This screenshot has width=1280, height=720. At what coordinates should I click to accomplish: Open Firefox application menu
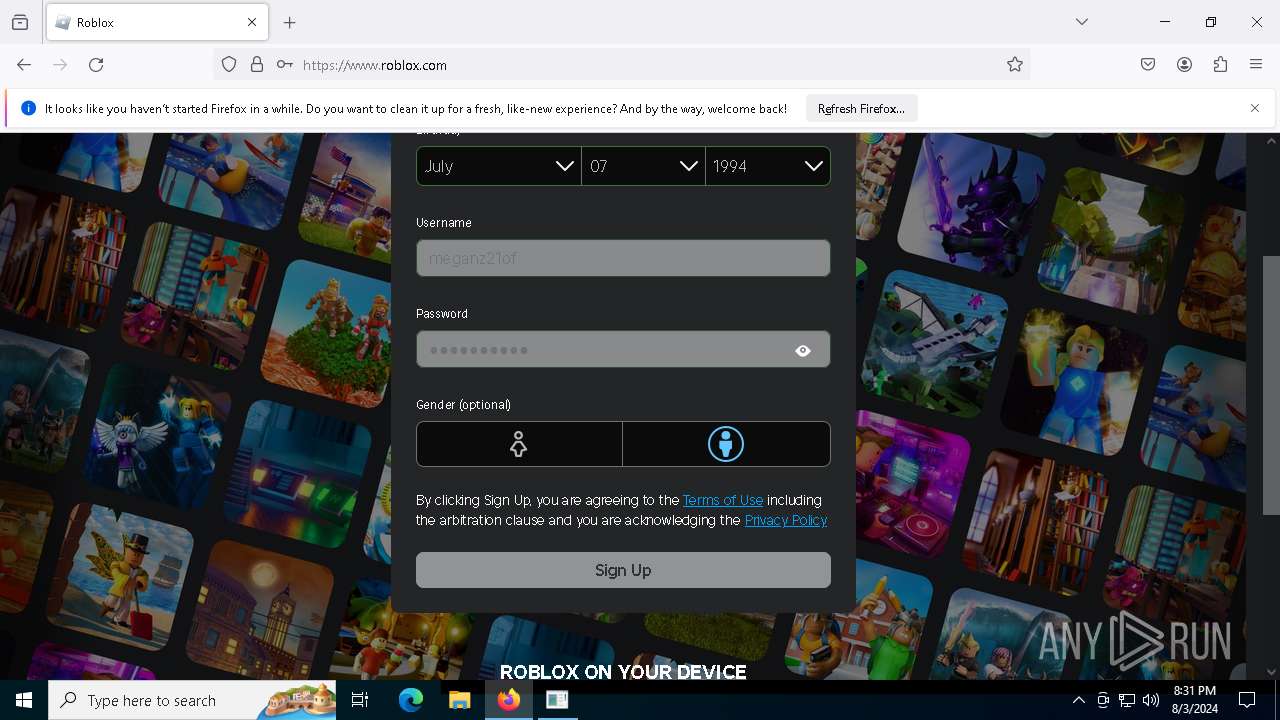tap(1256, 65)
